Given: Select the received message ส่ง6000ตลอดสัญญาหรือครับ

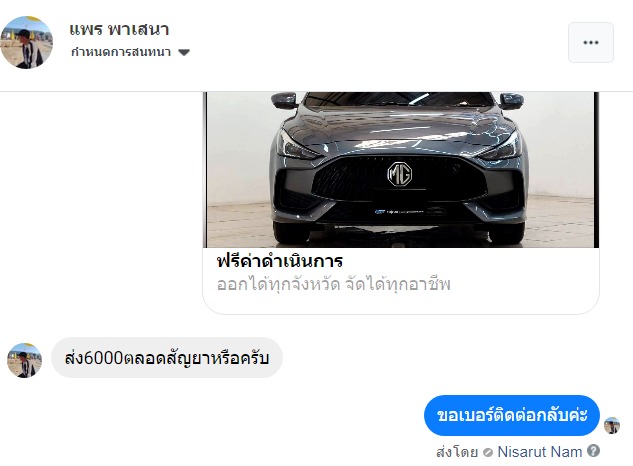Looking at the screenshot, I should 167,358.
